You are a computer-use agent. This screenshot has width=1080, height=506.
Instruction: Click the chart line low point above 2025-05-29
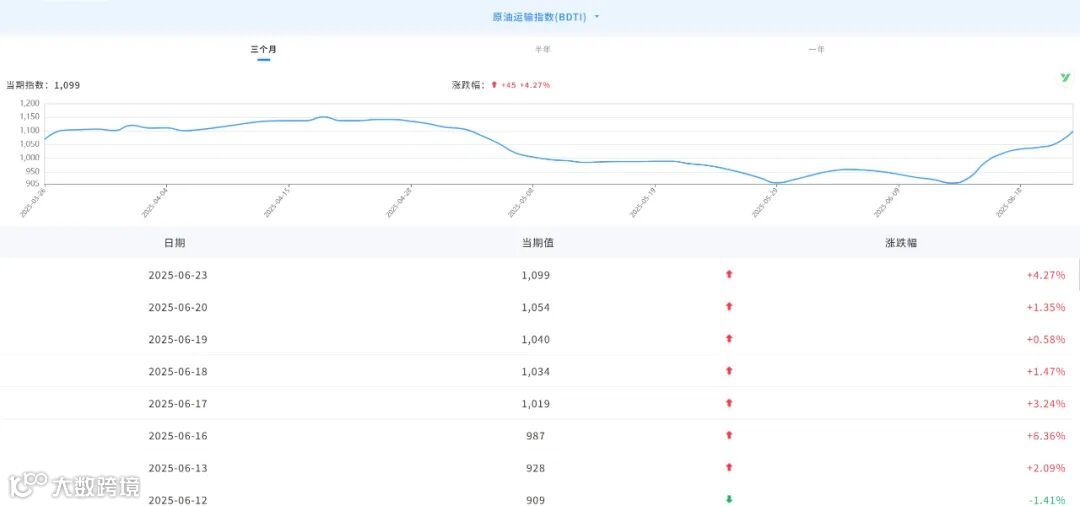778,182
